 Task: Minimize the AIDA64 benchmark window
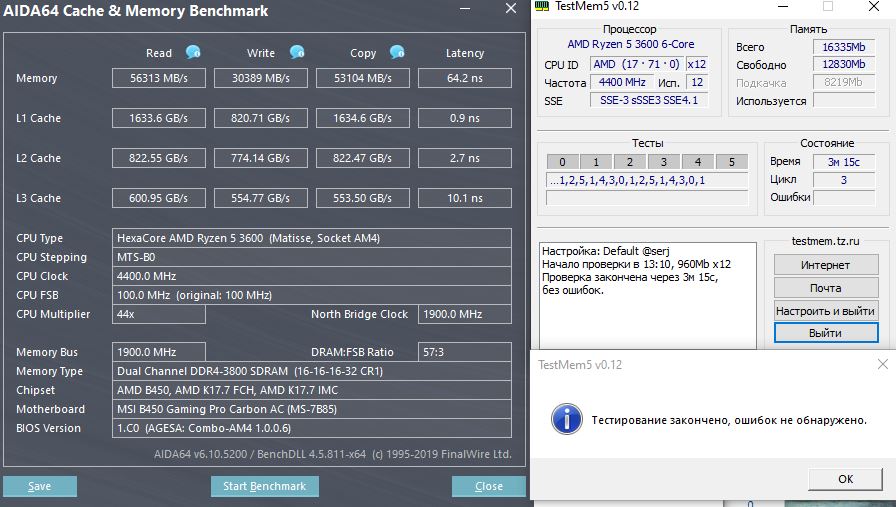[465, 9]
